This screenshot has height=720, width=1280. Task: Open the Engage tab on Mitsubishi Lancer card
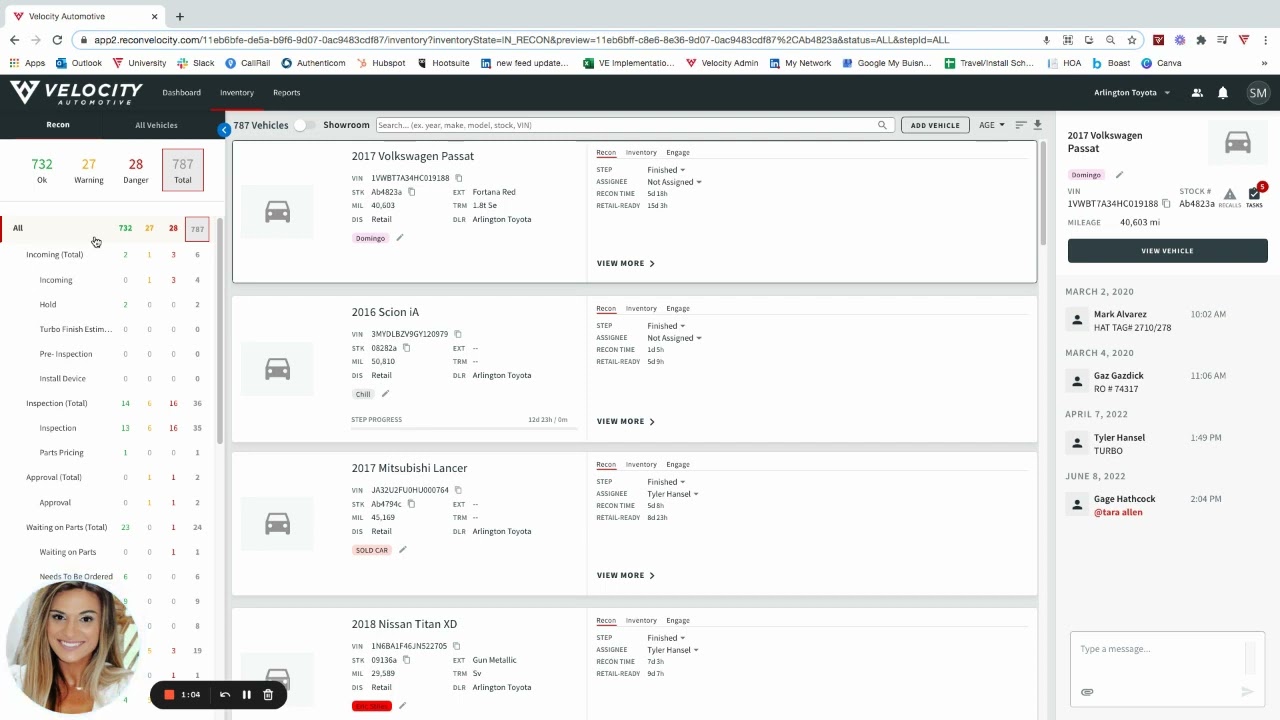[678, 465]
